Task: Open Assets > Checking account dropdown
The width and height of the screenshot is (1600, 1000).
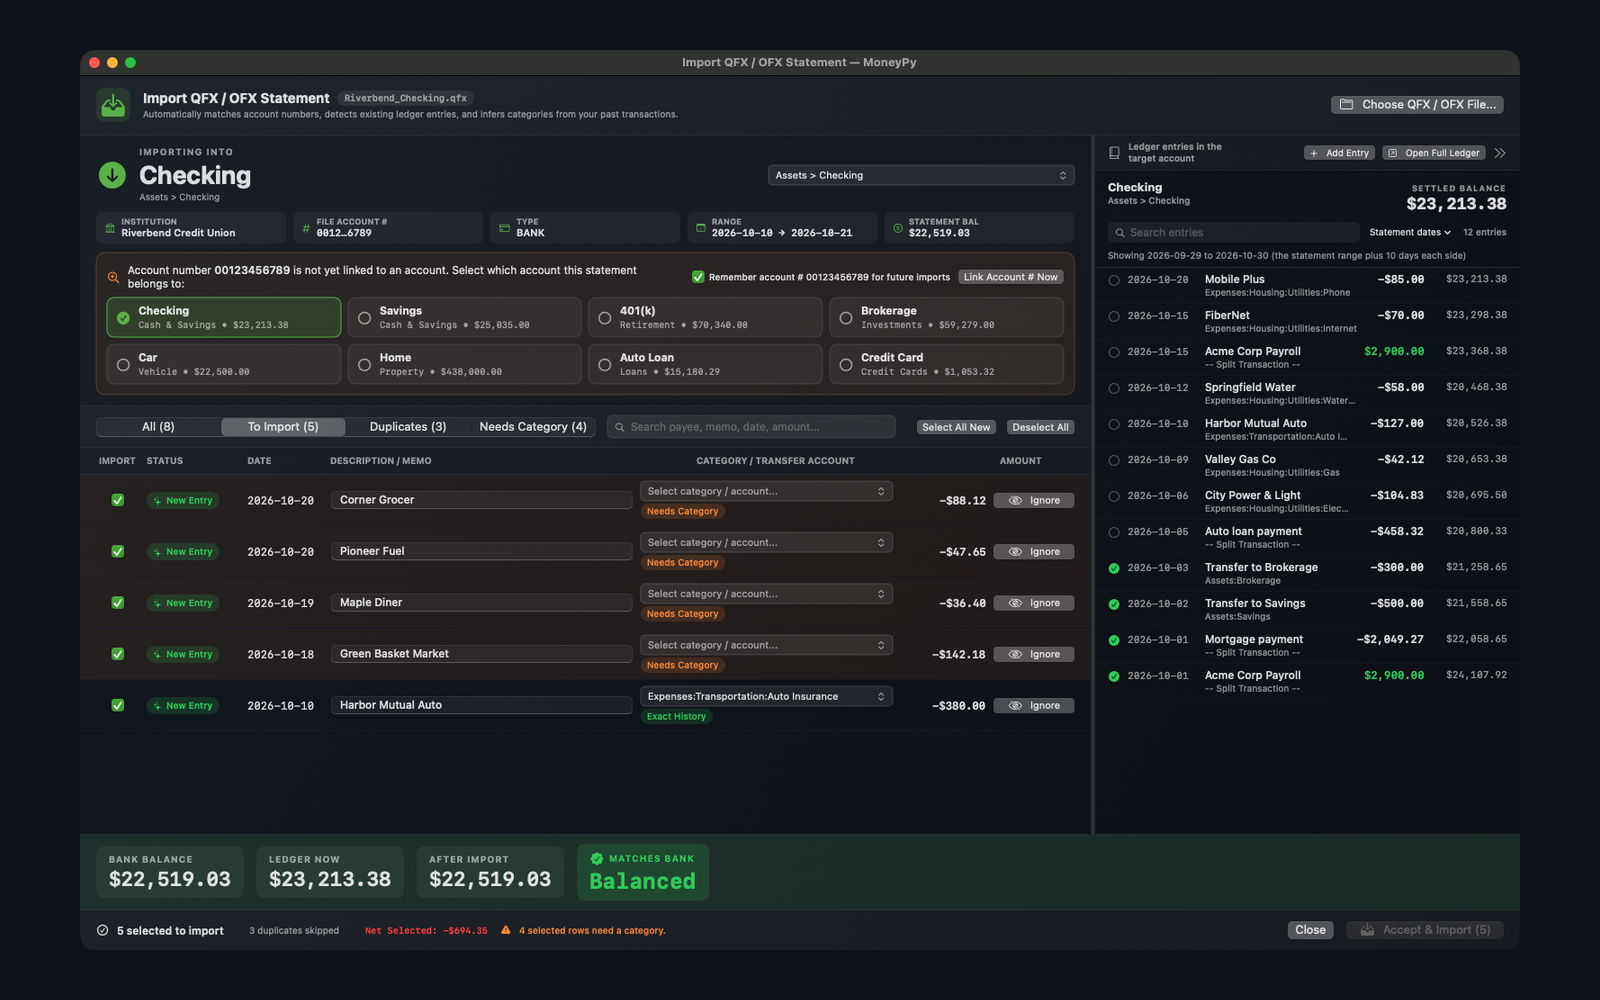Action: tap(921, 175)
